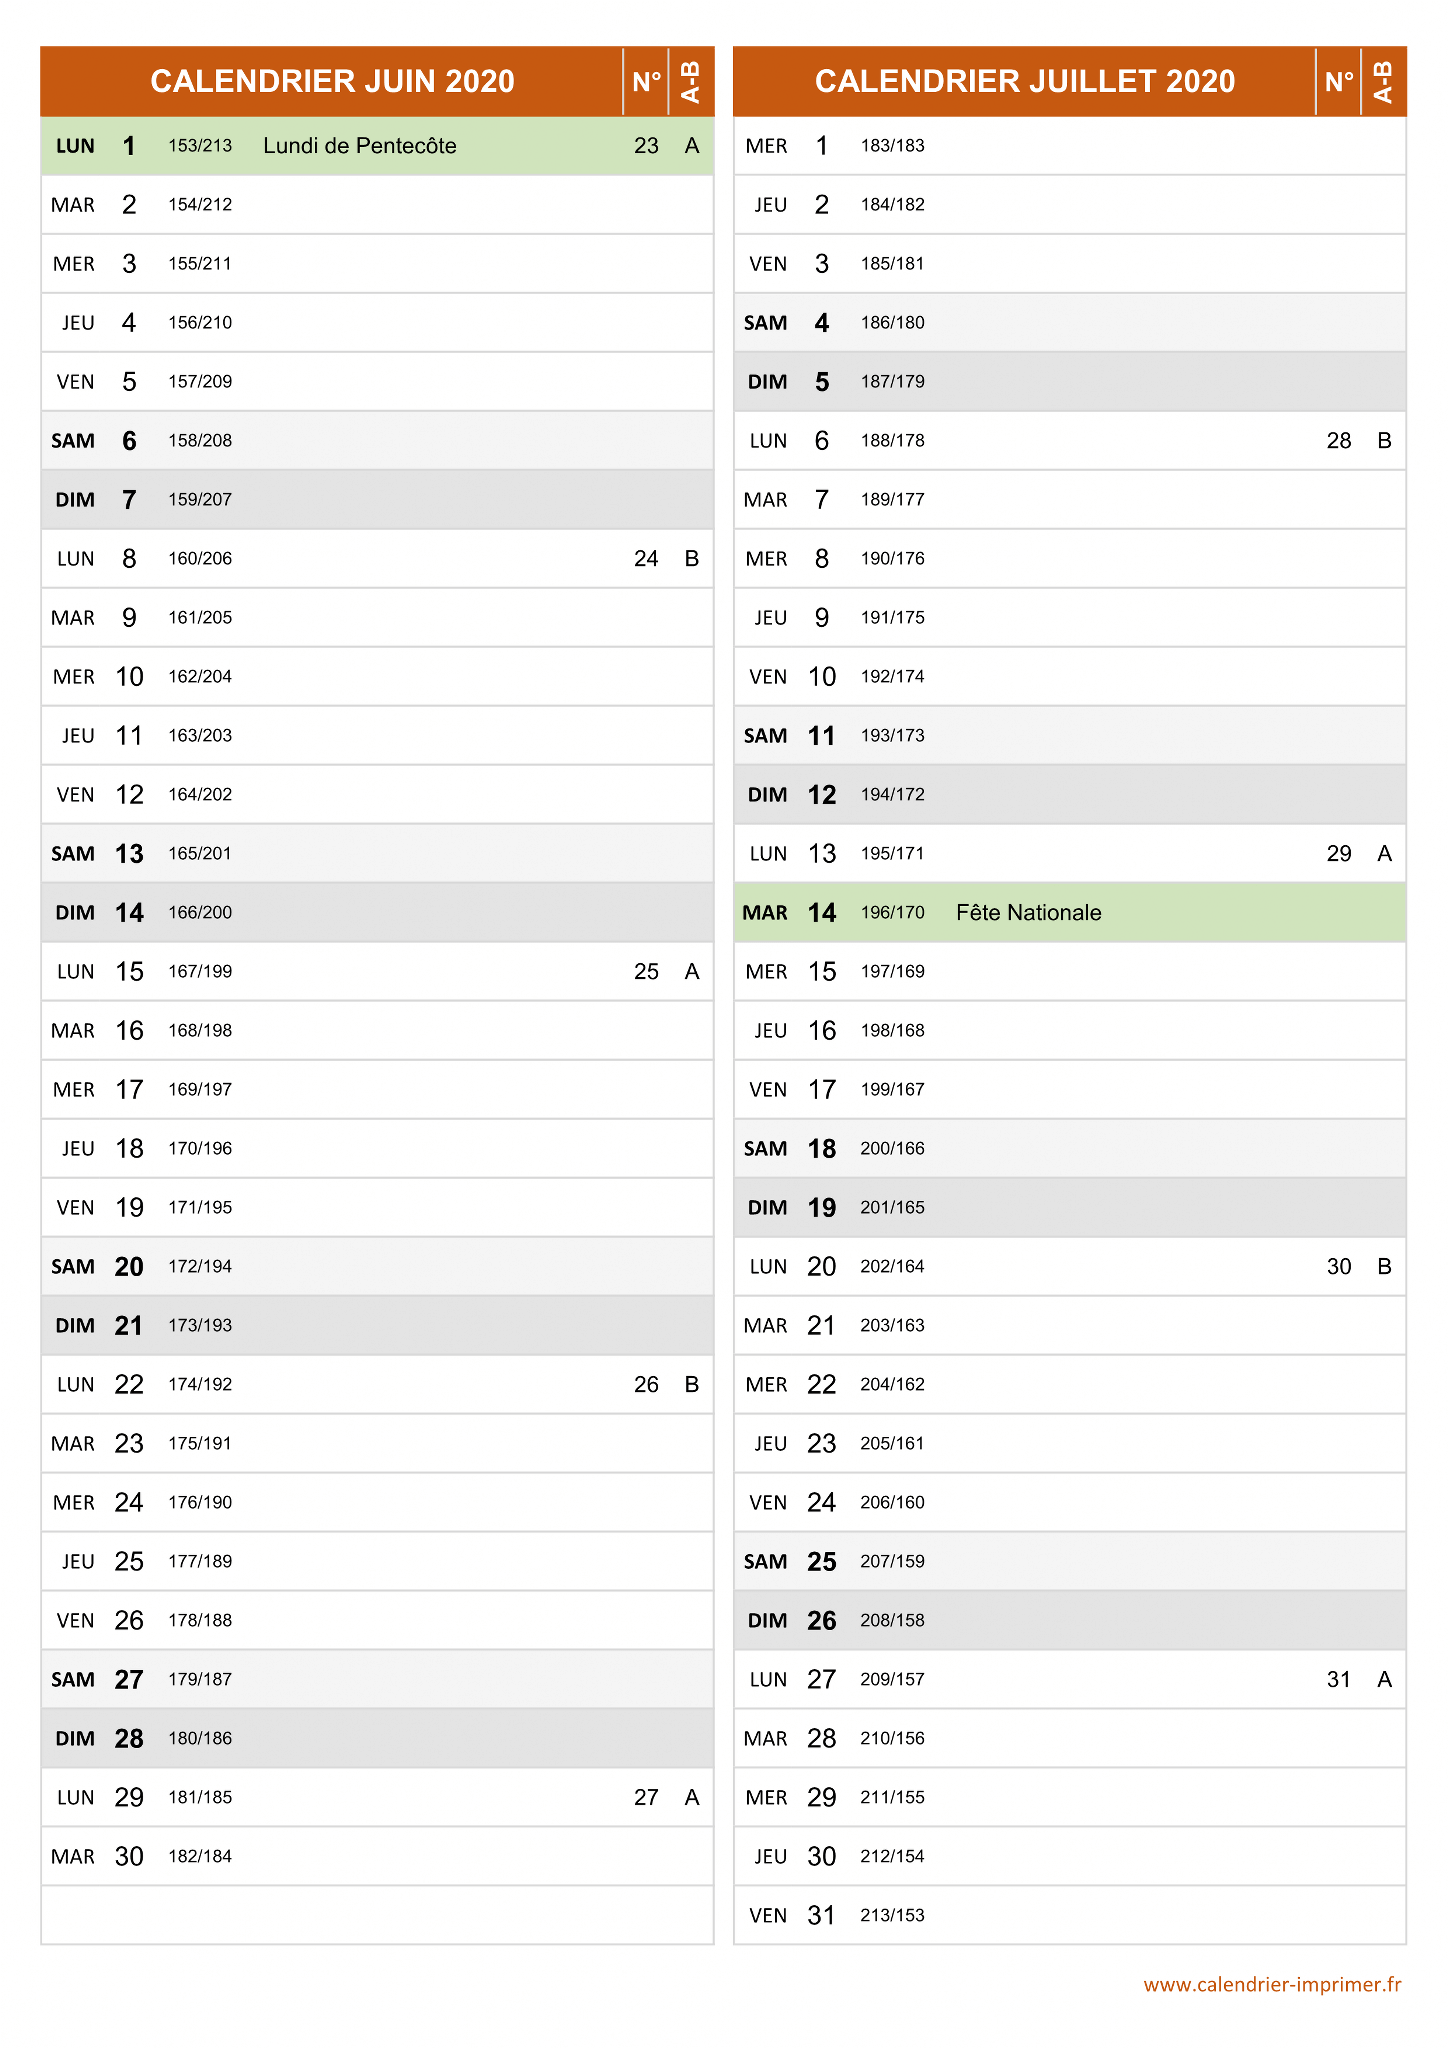Click Saturday 13 June row
This screenshot has height=2048, width=1448.
pos(377,854)
